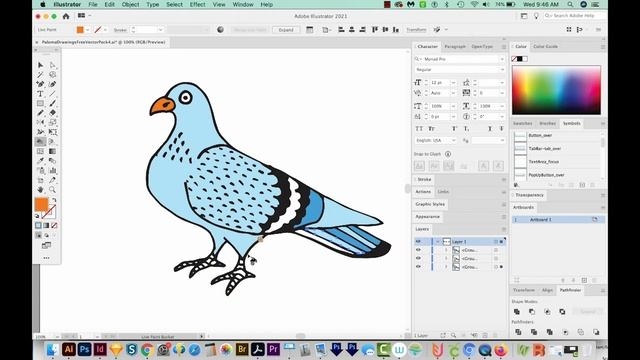
Task: Open the stroke weight dropdown in control bar
Action: tap(160, 30)
